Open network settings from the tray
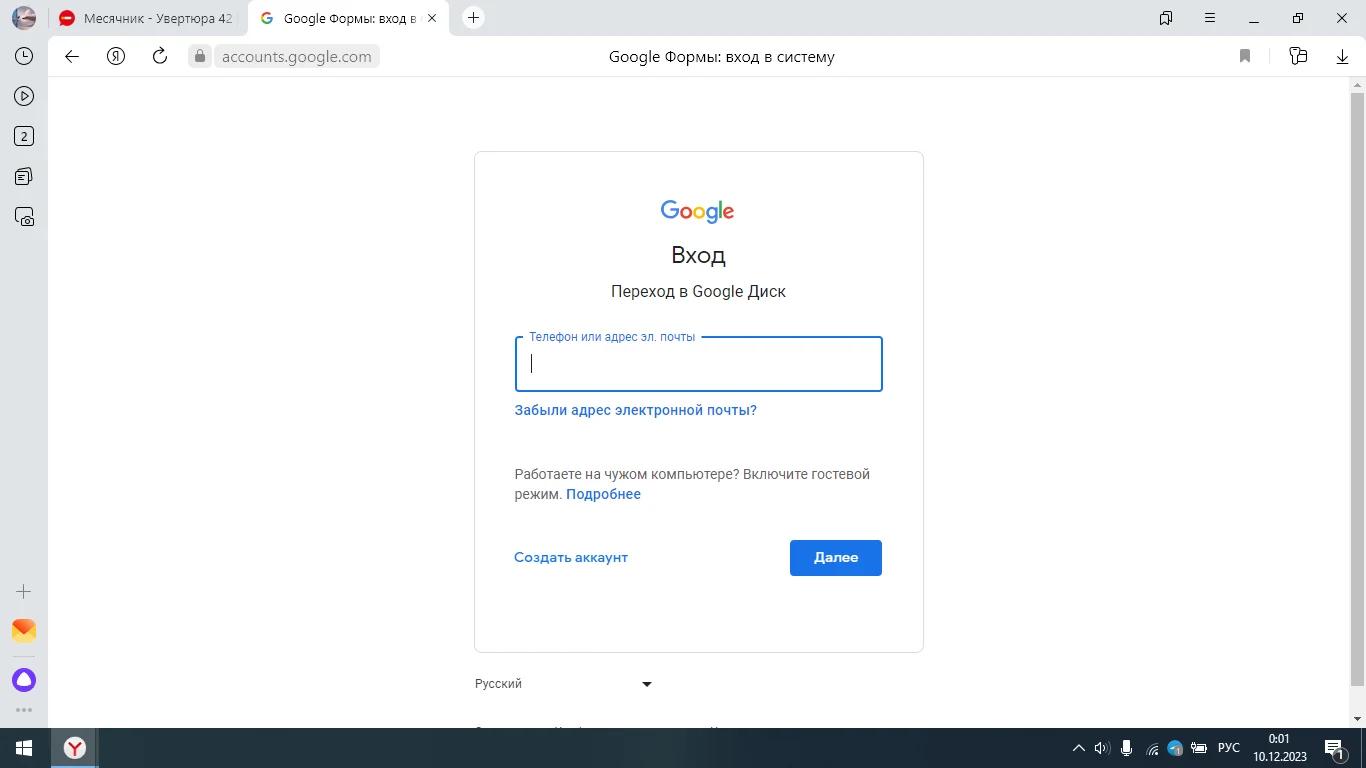Viewport: 1366px width, 768px height. (1152, 748)
